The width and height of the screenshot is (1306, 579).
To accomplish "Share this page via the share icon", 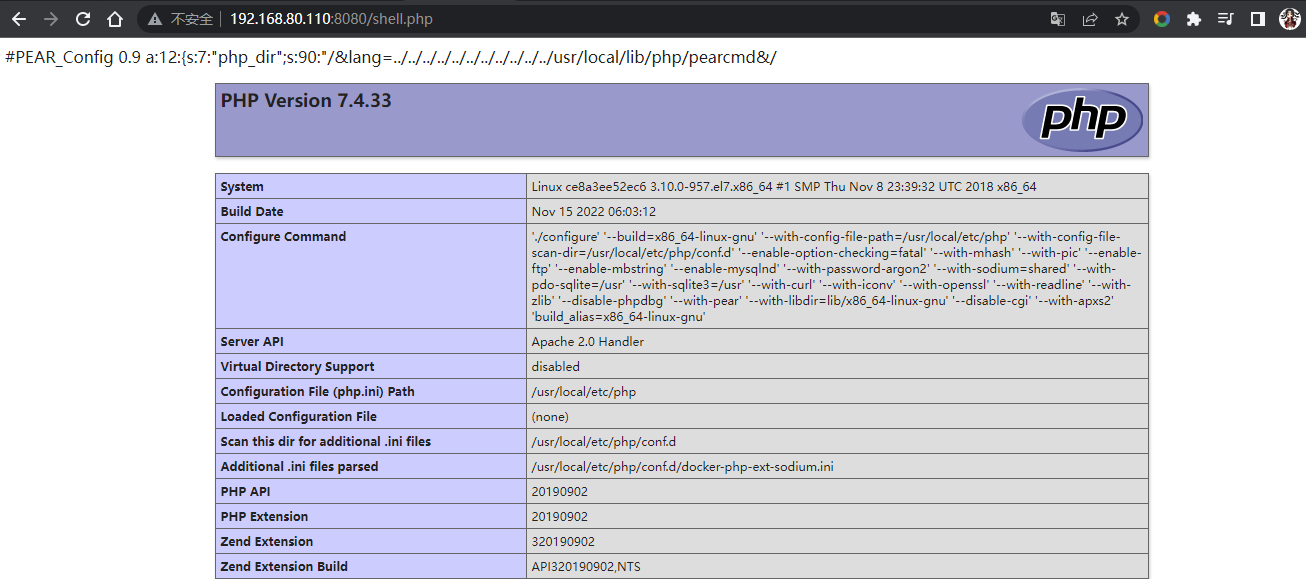I will pos(1090,19).
